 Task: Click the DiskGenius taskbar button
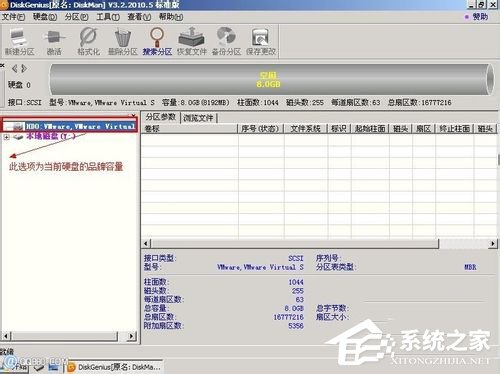click(x=114, y=367)
